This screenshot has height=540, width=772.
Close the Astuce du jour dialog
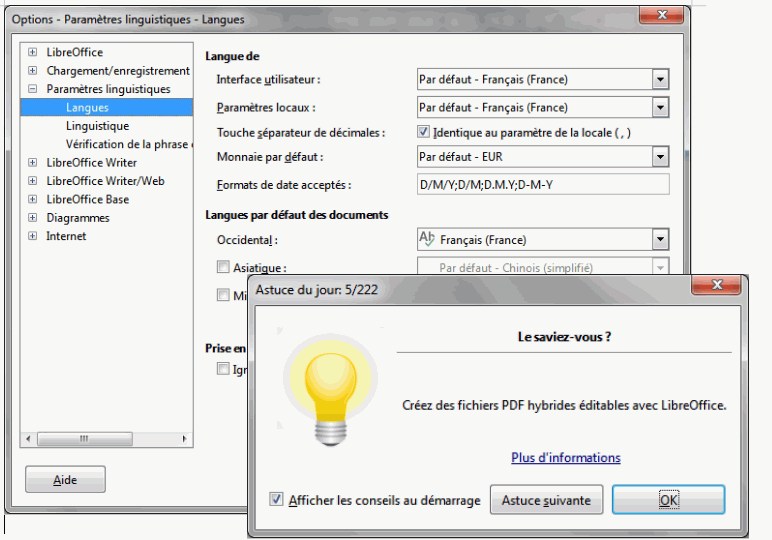pyautogui.click(x=716, y=285)
